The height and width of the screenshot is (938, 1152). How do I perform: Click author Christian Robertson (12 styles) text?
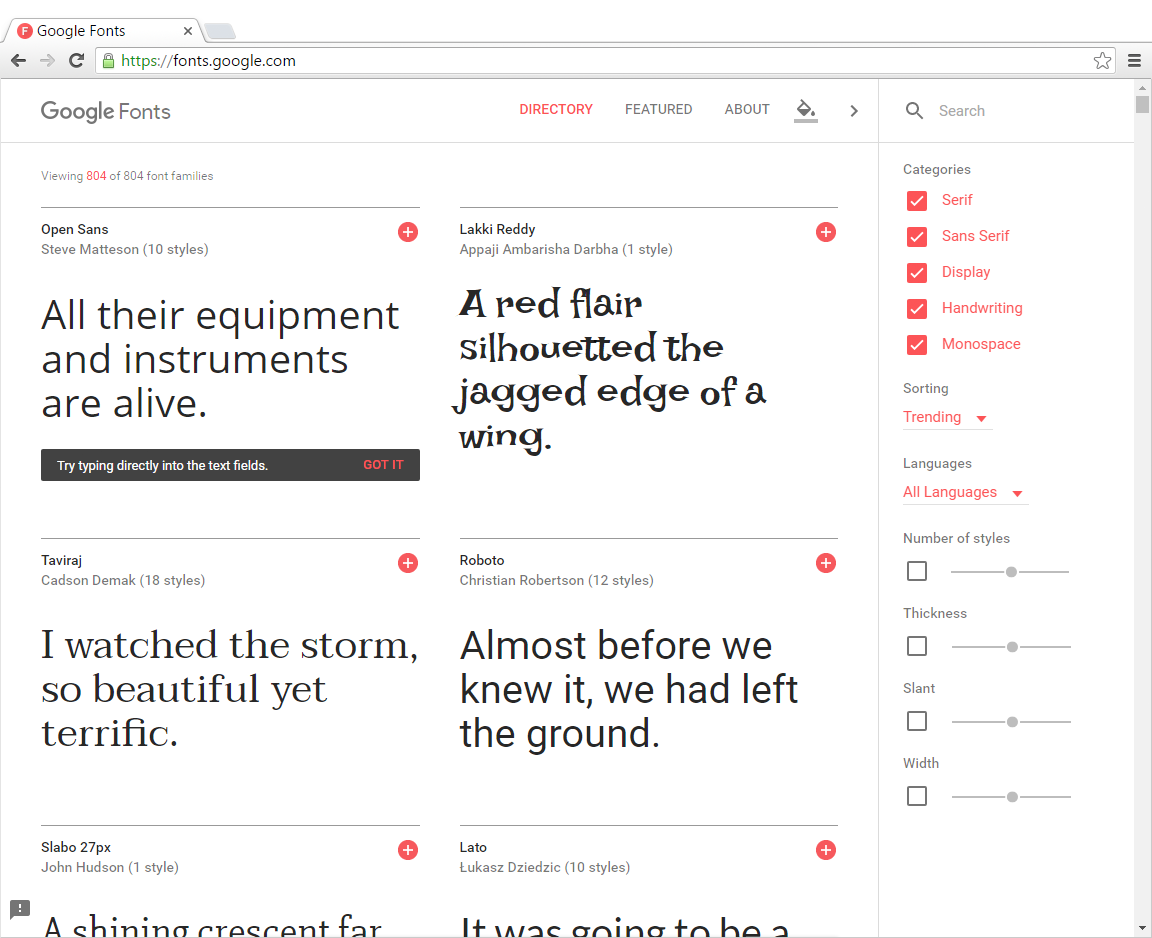(x=556, y=581)
